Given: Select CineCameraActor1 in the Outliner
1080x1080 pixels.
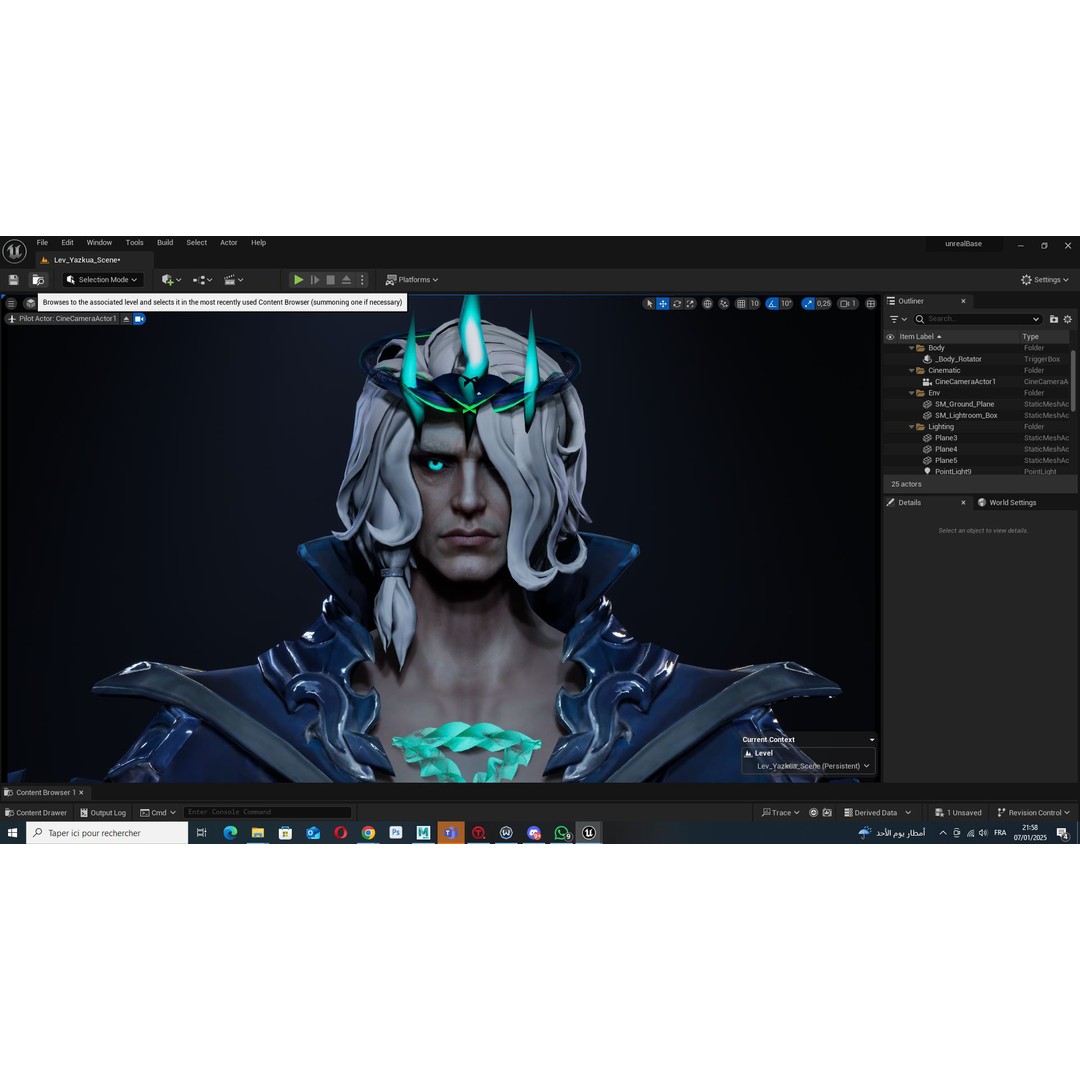Looking at the screenshot, I should [964, 382].
